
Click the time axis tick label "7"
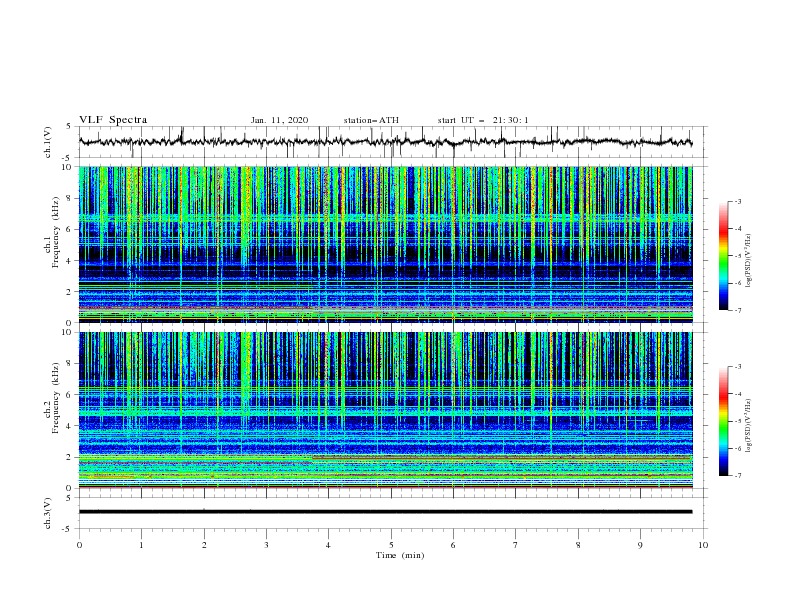point(516,545)
